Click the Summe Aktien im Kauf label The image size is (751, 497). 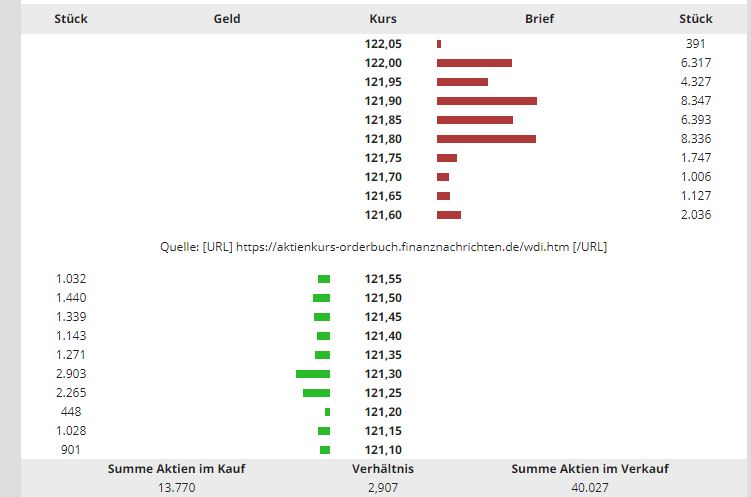pos(176,469)
